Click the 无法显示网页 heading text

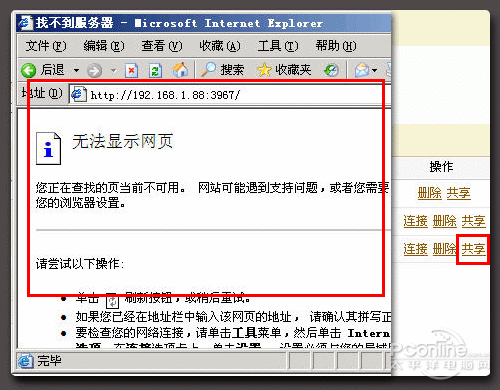123,141
